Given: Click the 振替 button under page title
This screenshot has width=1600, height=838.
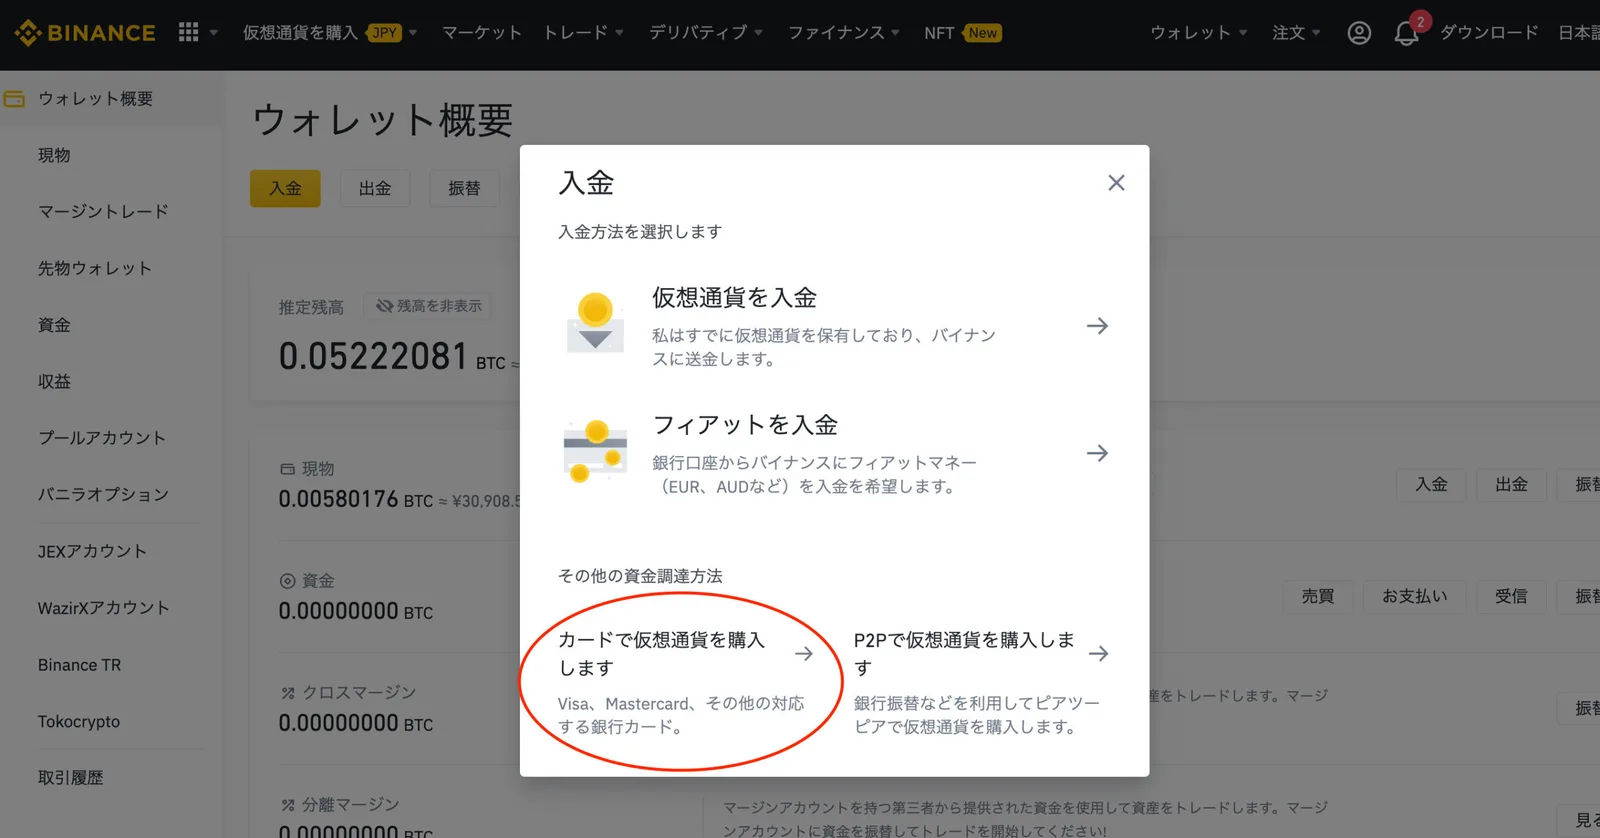Looking at the screenshot, I should [464, 188].
